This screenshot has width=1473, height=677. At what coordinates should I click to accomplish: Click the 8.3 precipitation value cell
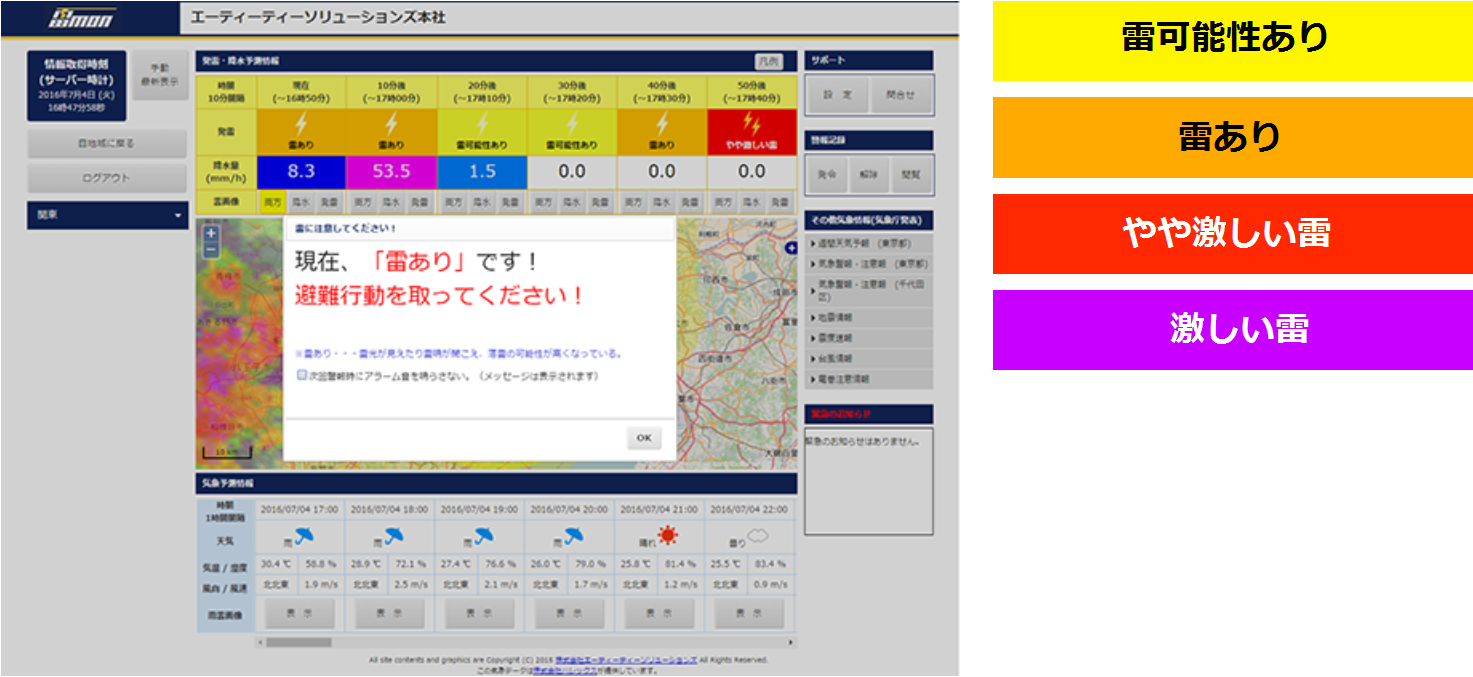point(302,171)
